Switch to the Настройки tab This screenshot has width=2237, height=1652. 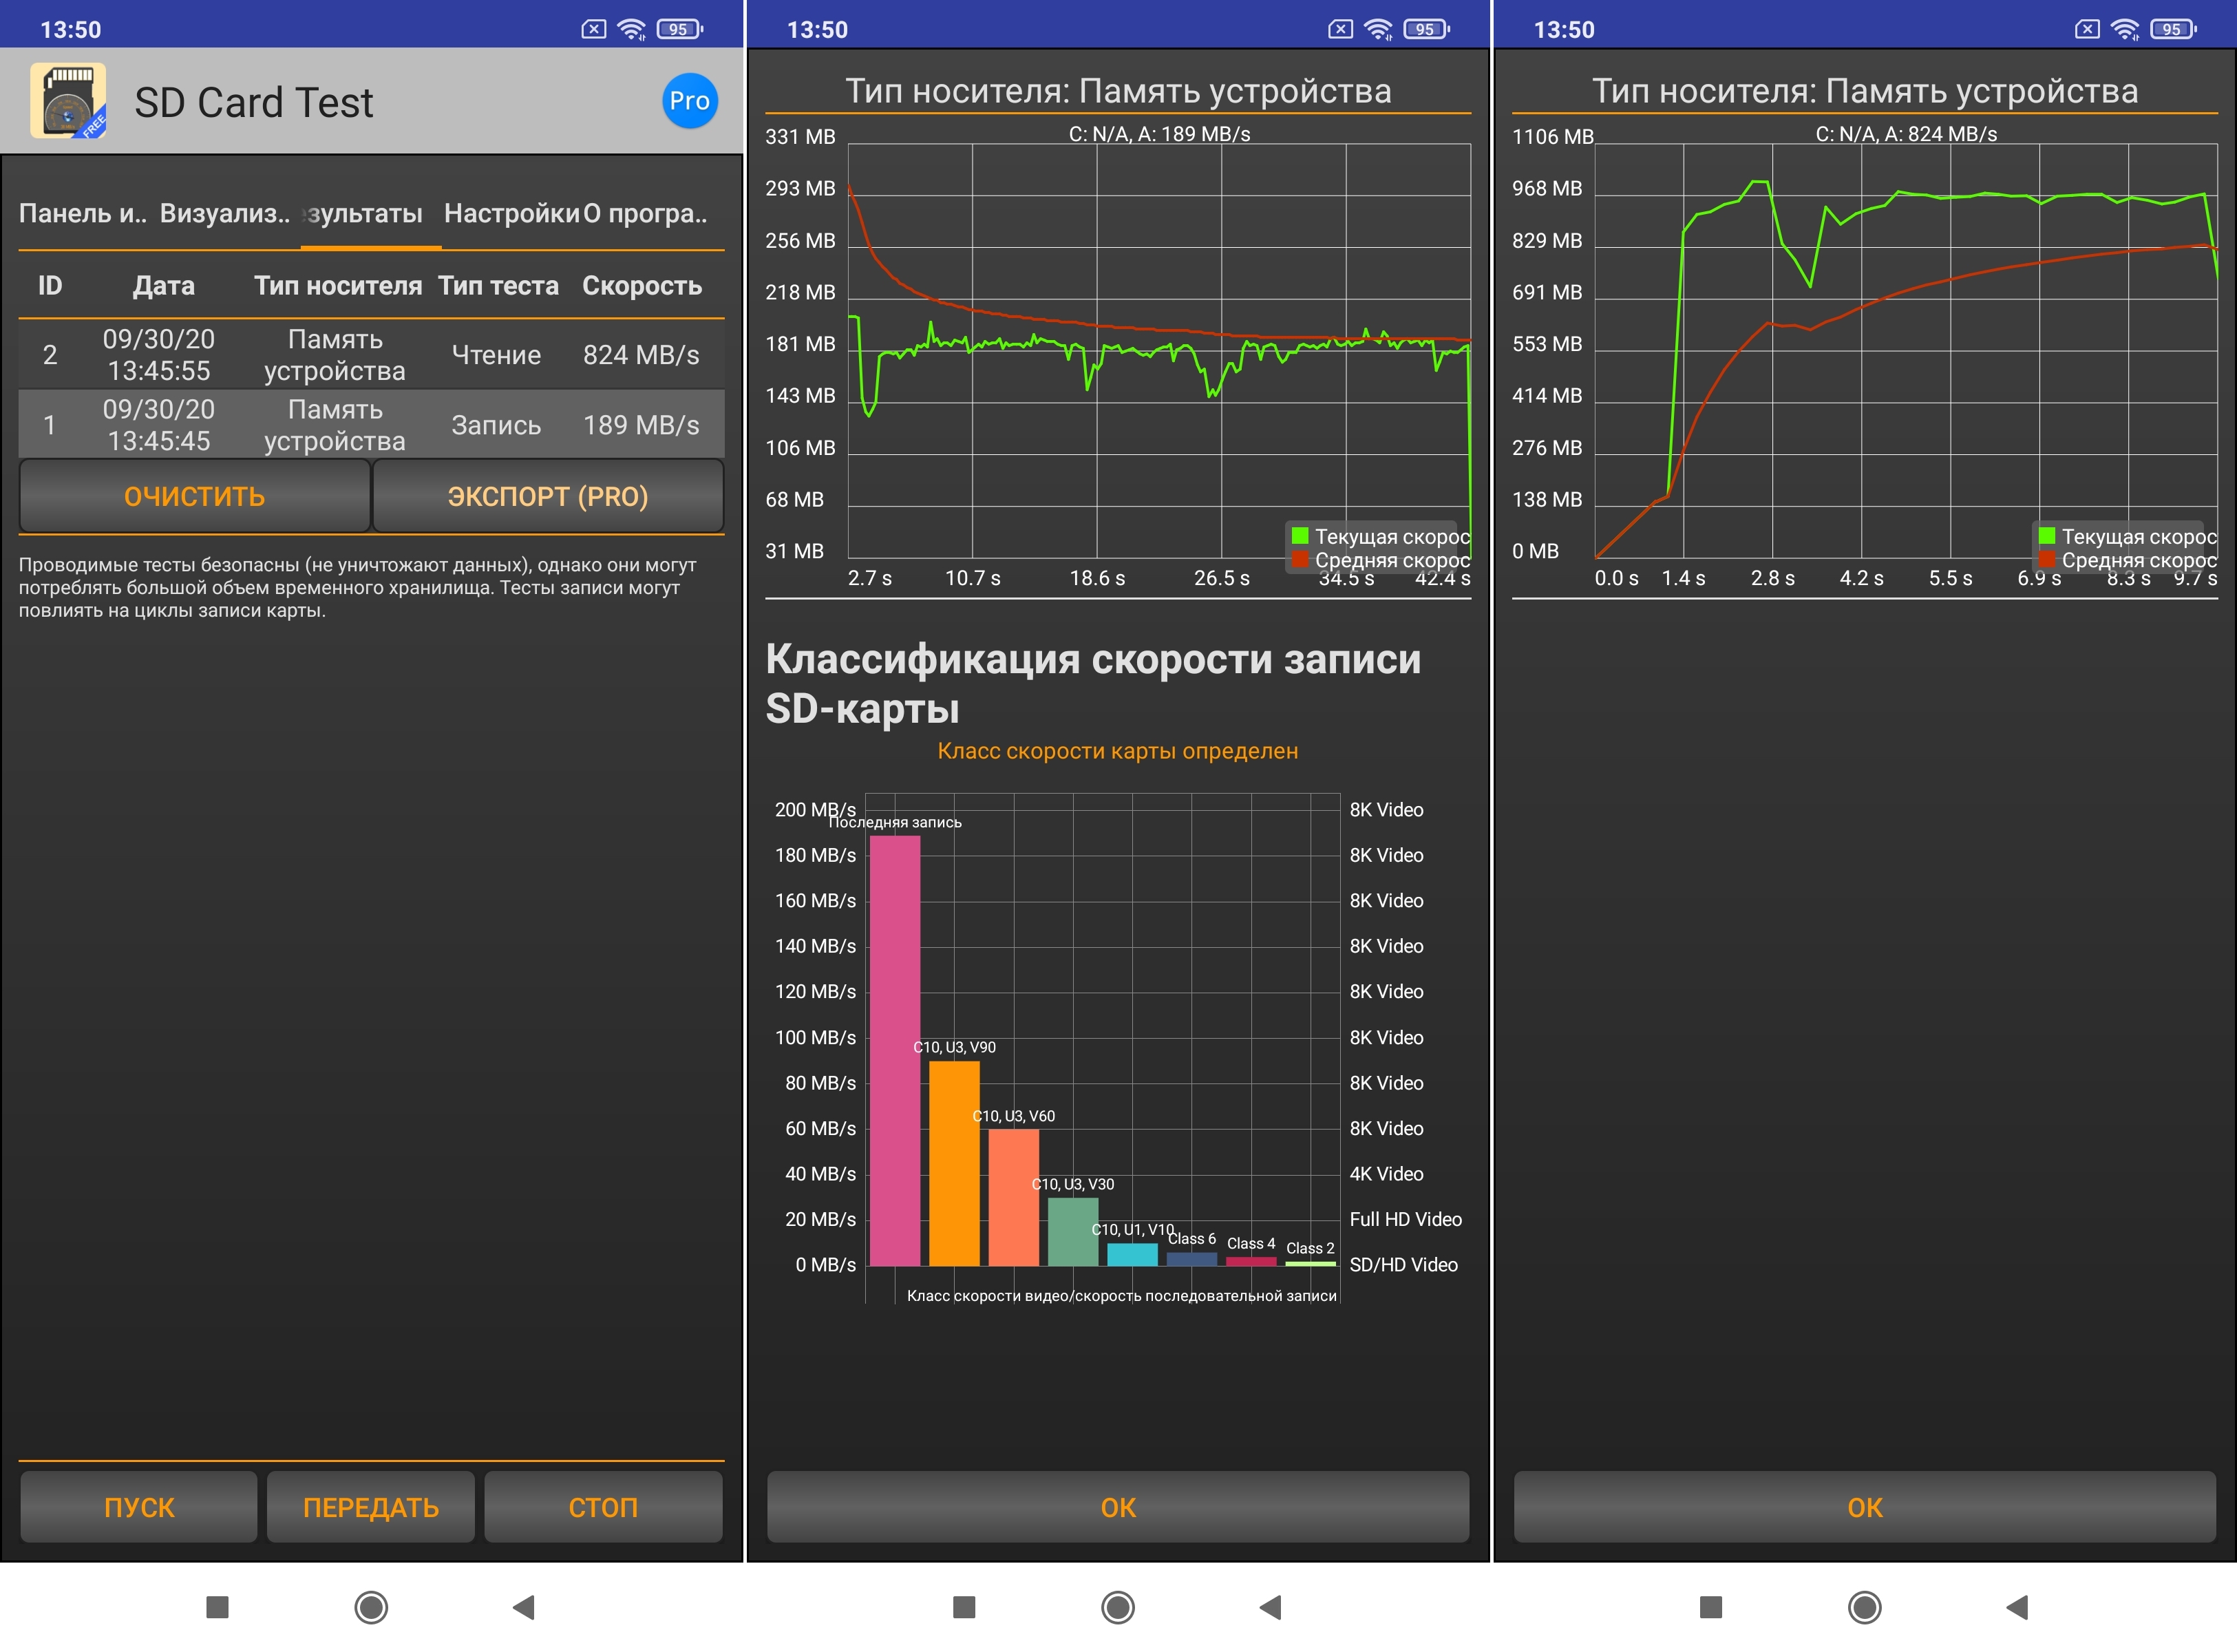(511, 213)
